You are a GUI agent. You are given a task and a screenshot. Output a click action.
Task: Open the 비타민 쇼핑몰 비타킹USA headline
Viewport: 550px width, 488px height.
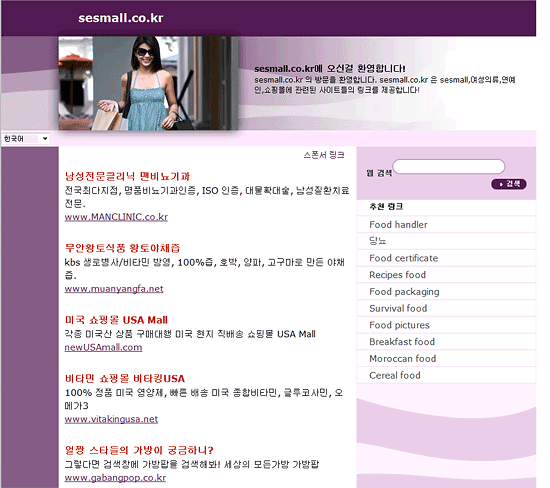point(125,379)
